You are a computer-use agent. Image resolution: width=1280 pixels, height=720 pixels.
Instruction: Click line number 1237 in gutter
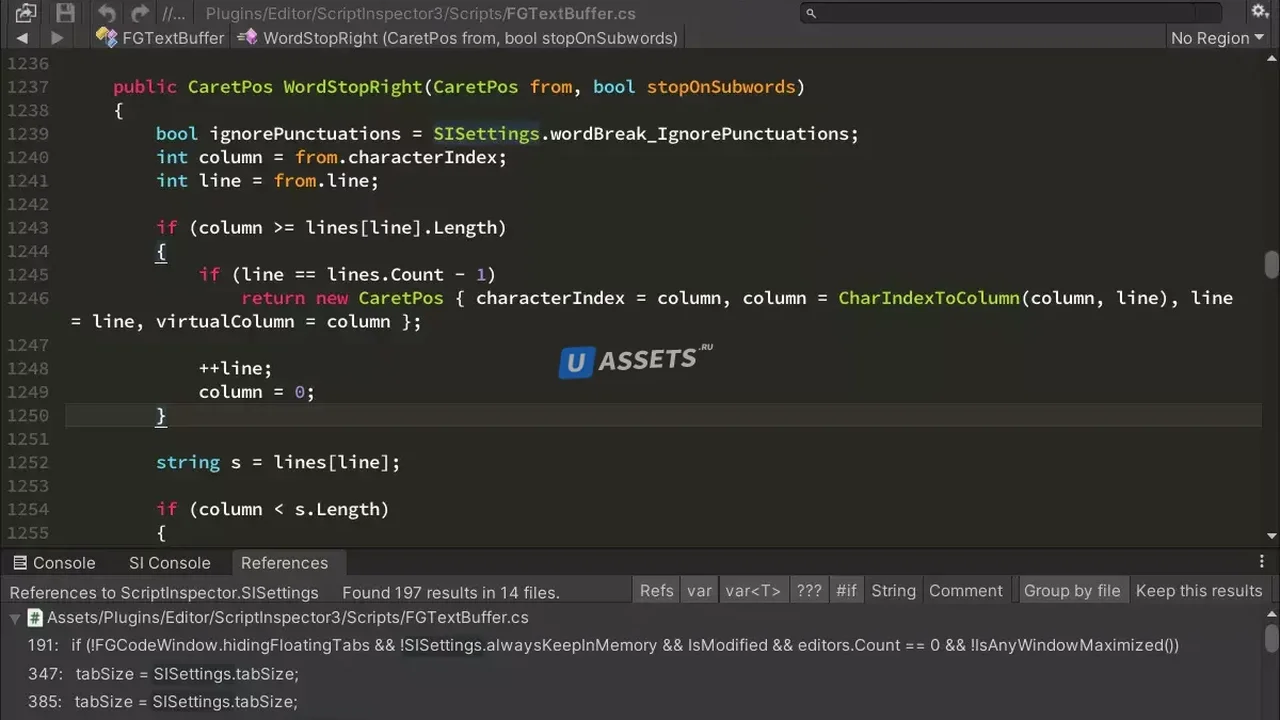pos(28,87)
